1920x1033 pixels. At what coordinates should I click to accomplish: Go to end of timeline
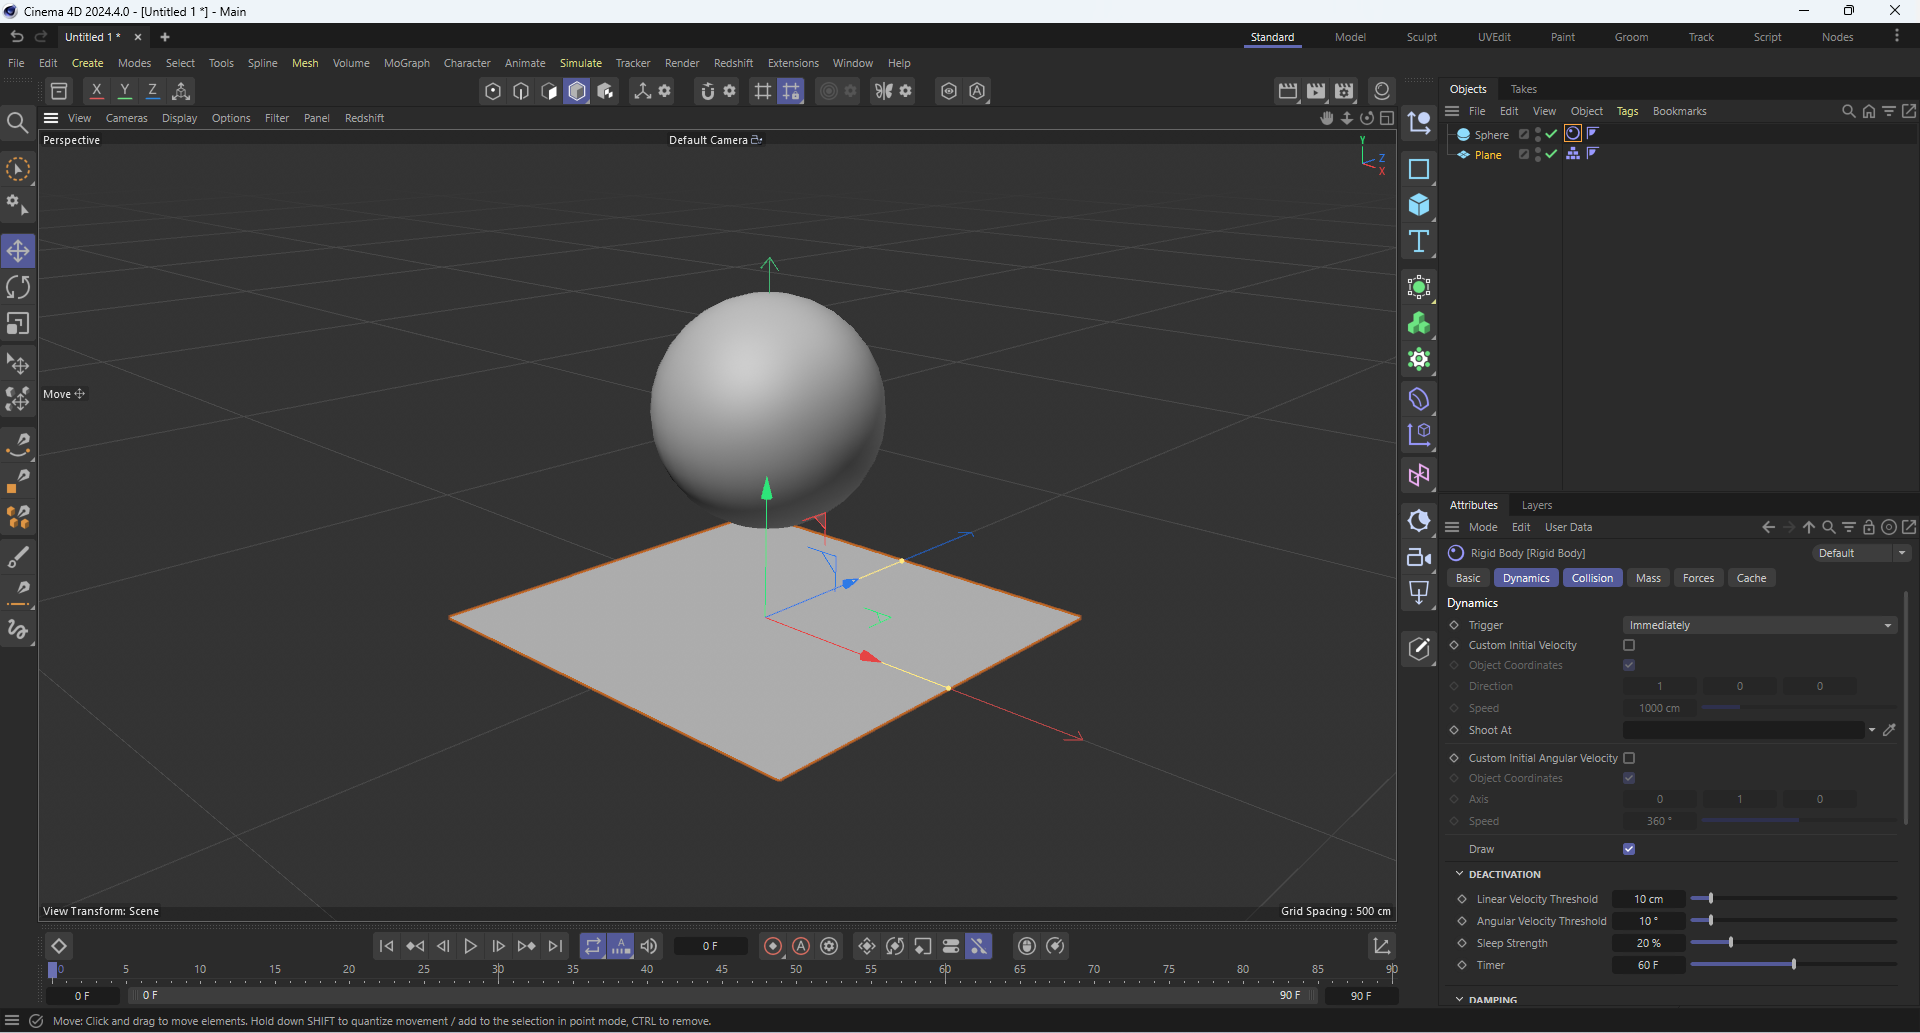555,946
